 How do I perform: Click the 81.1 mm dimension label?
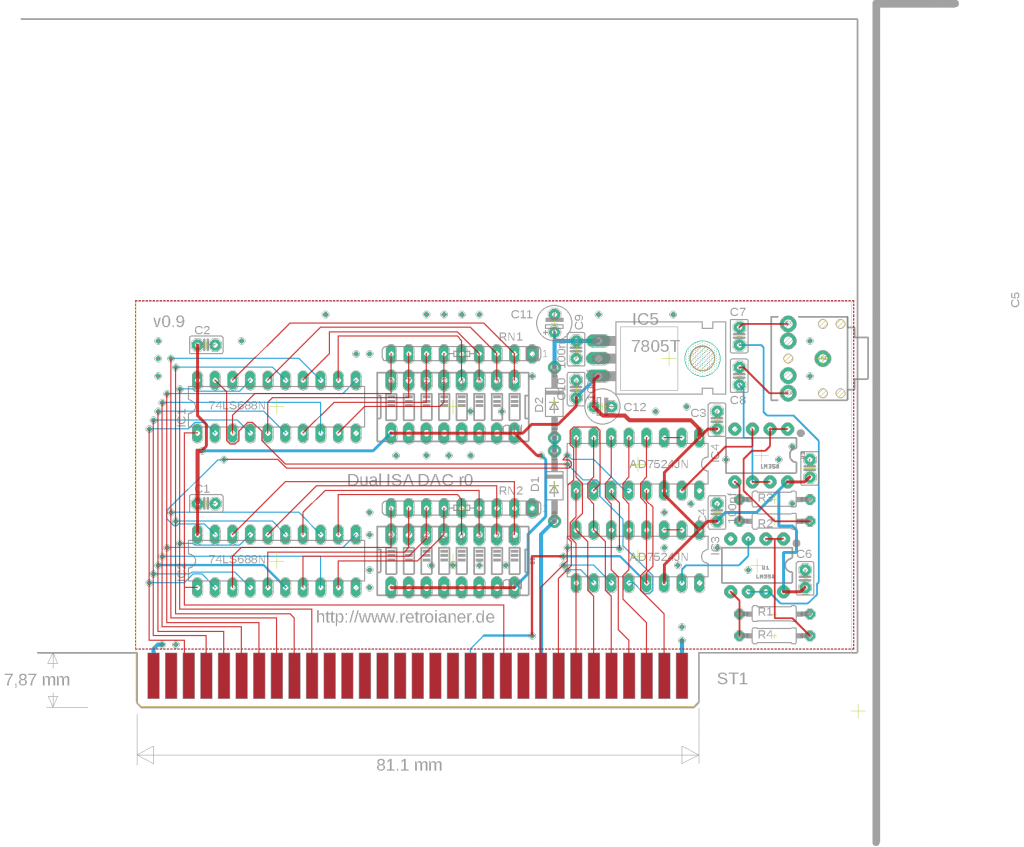(x=409, y=765)
